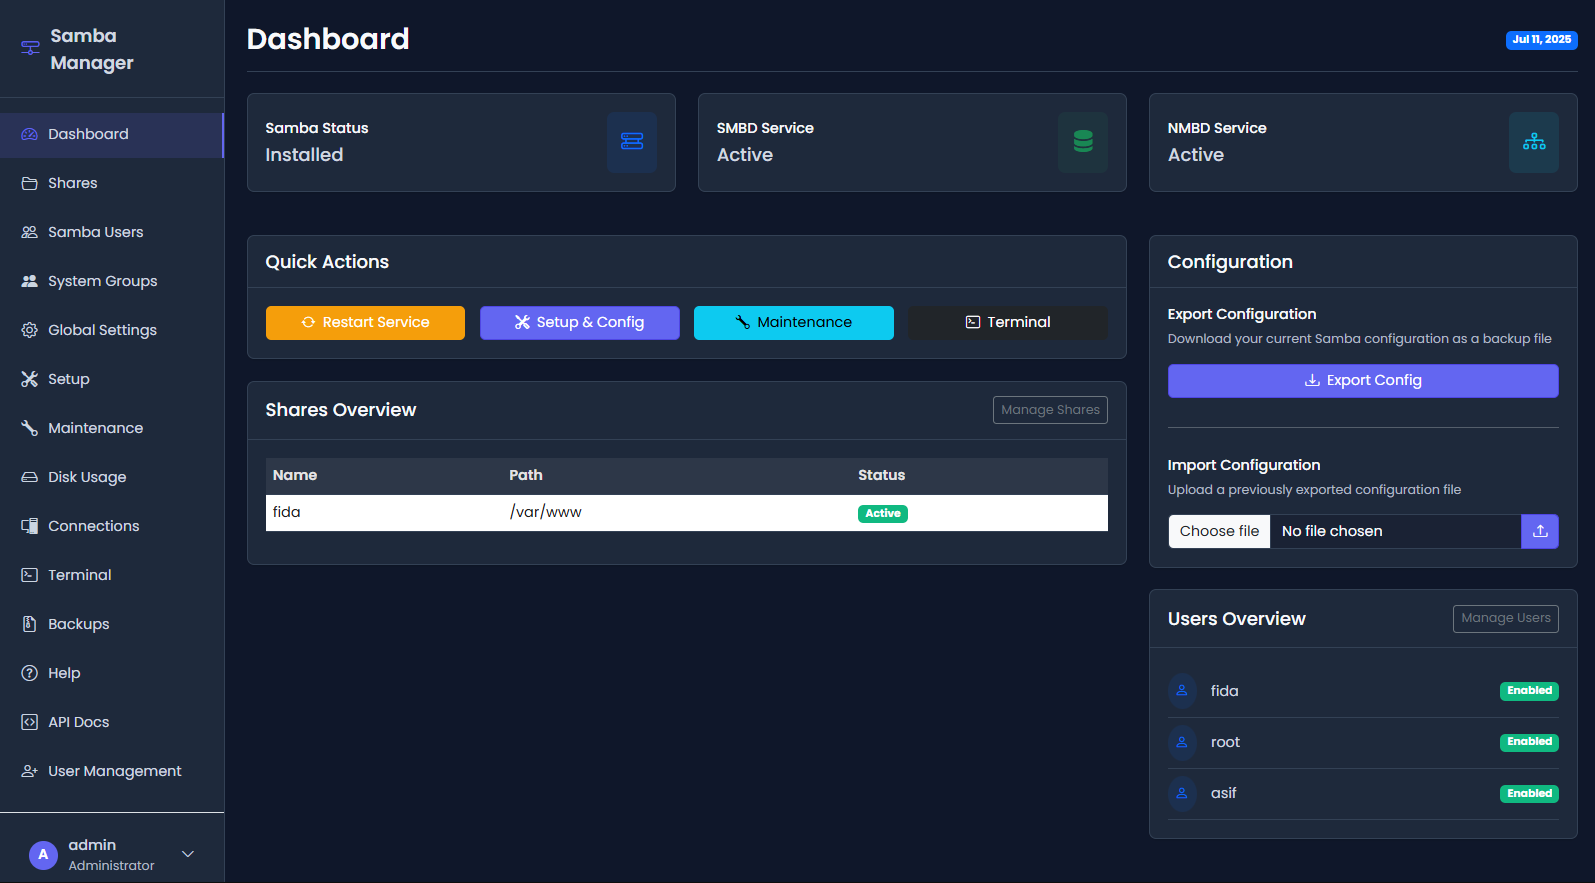Open the Samba Users menu item
This screenshot has width=1595, height=883.
pyautogui.click(x=112, y=232)
